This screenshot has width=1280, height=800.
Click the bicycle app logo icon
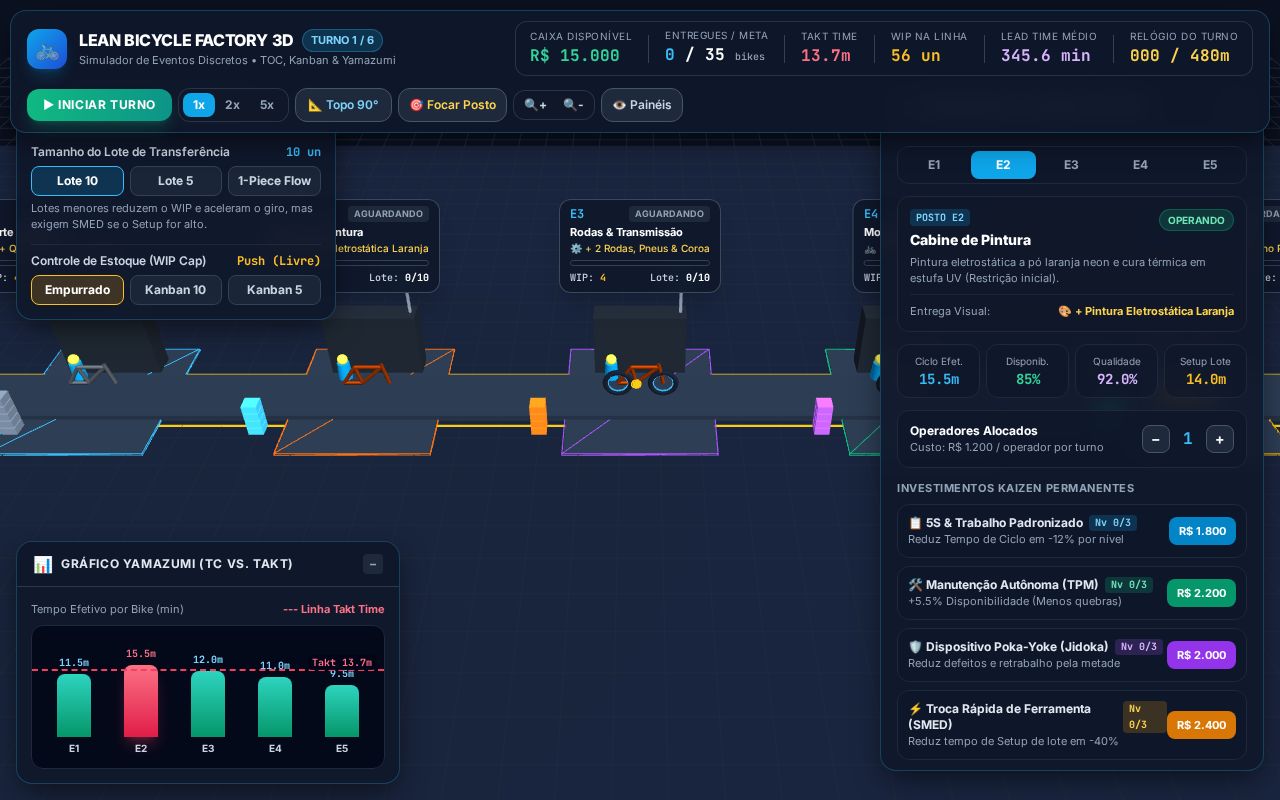(47, 49)
